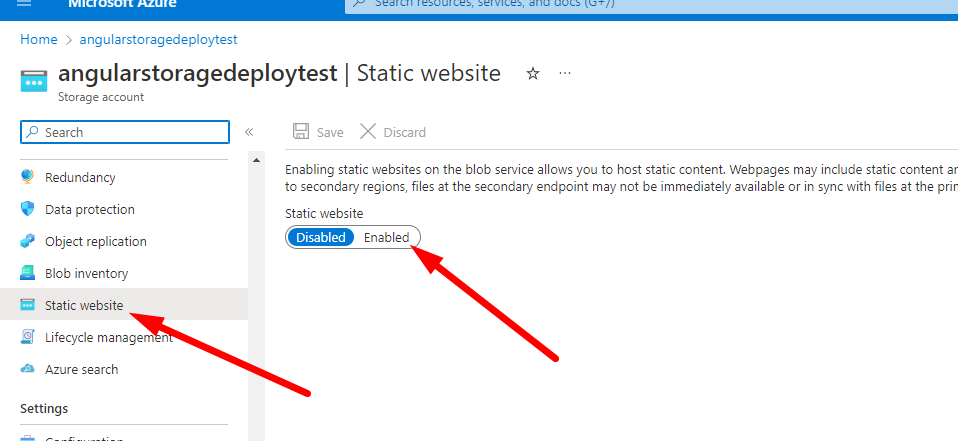Click the Discard button
Screen dimensions: 958x441
click(393, 132)
